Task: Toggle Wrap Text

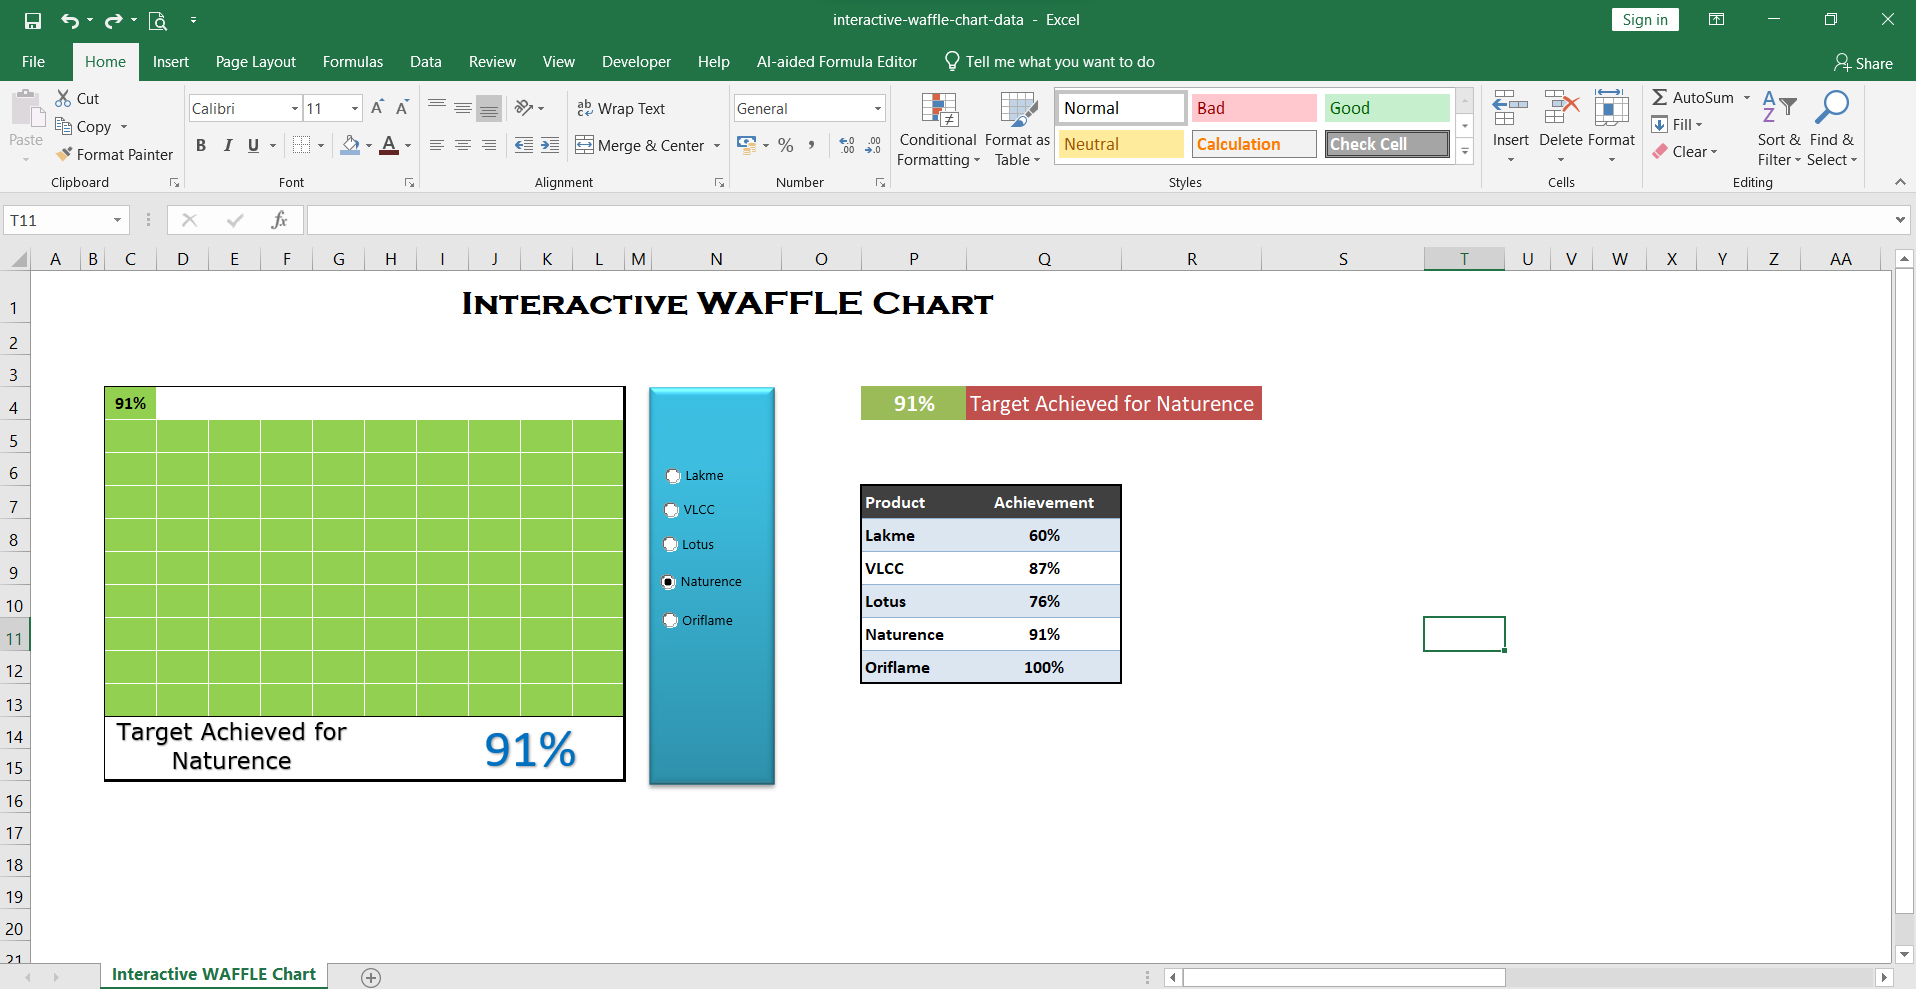Action: [x=621, y=108]
